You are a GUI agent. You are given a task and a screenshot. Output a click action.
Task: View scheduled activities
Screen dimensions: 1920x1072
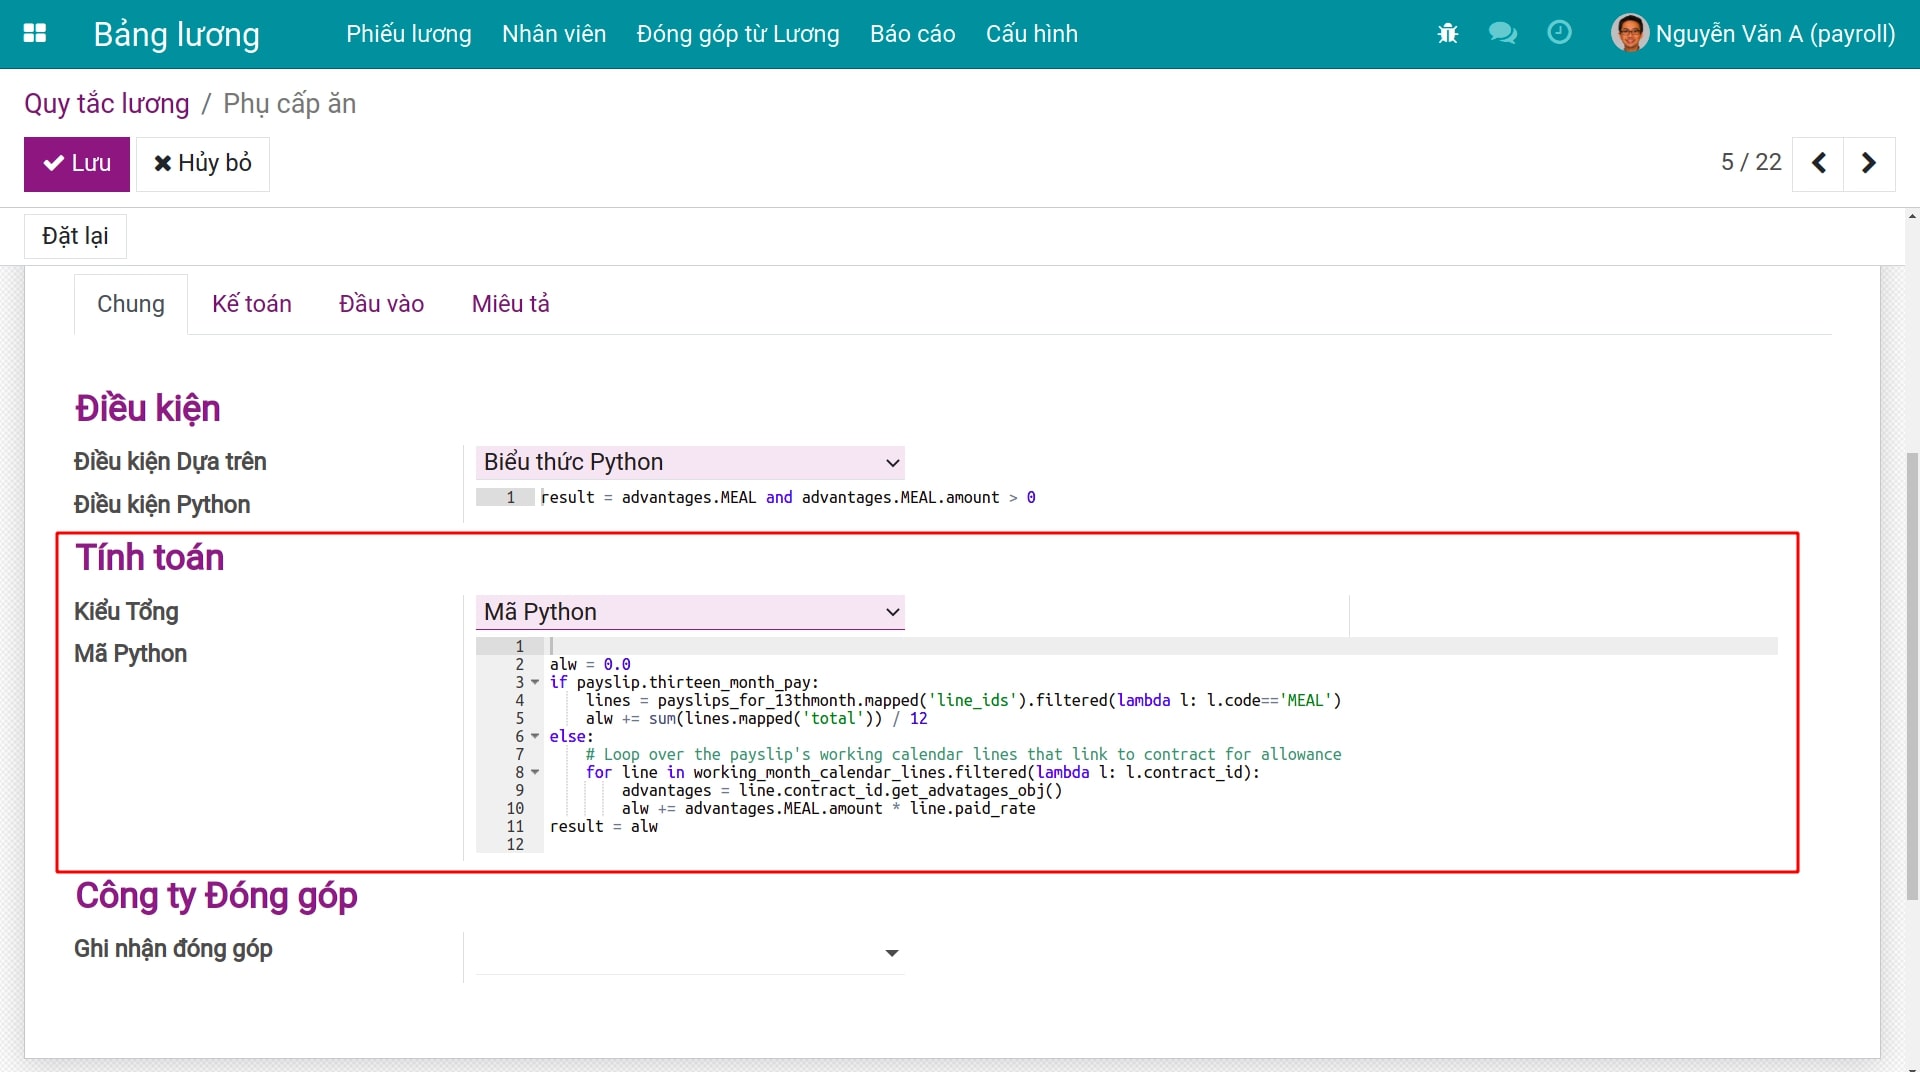[1559, 33]
